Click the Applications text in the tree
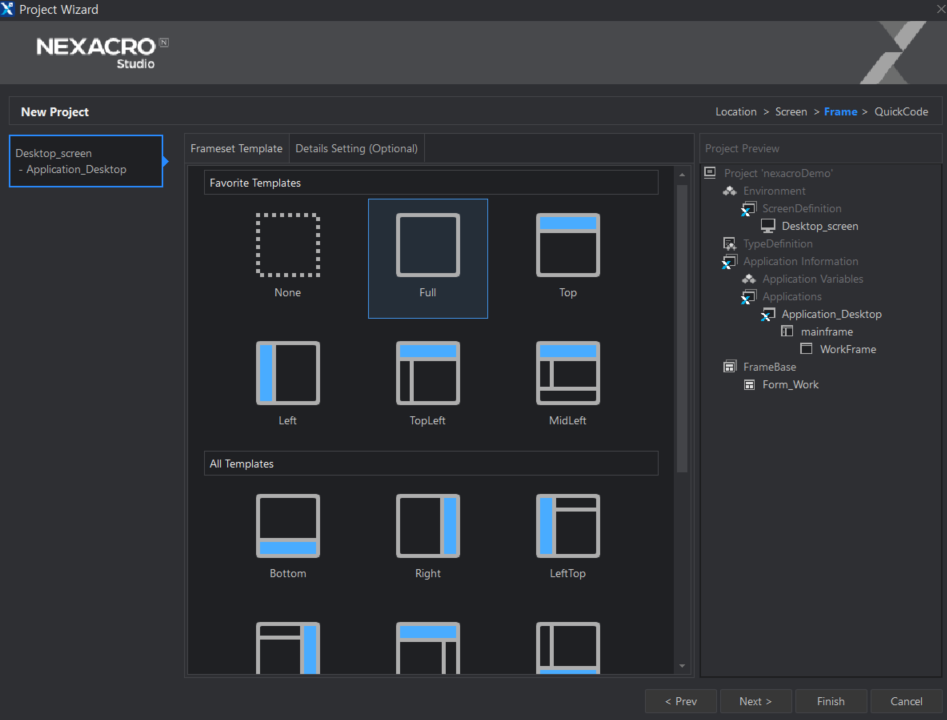The image size is (947, 720). [x=792, y=297]
